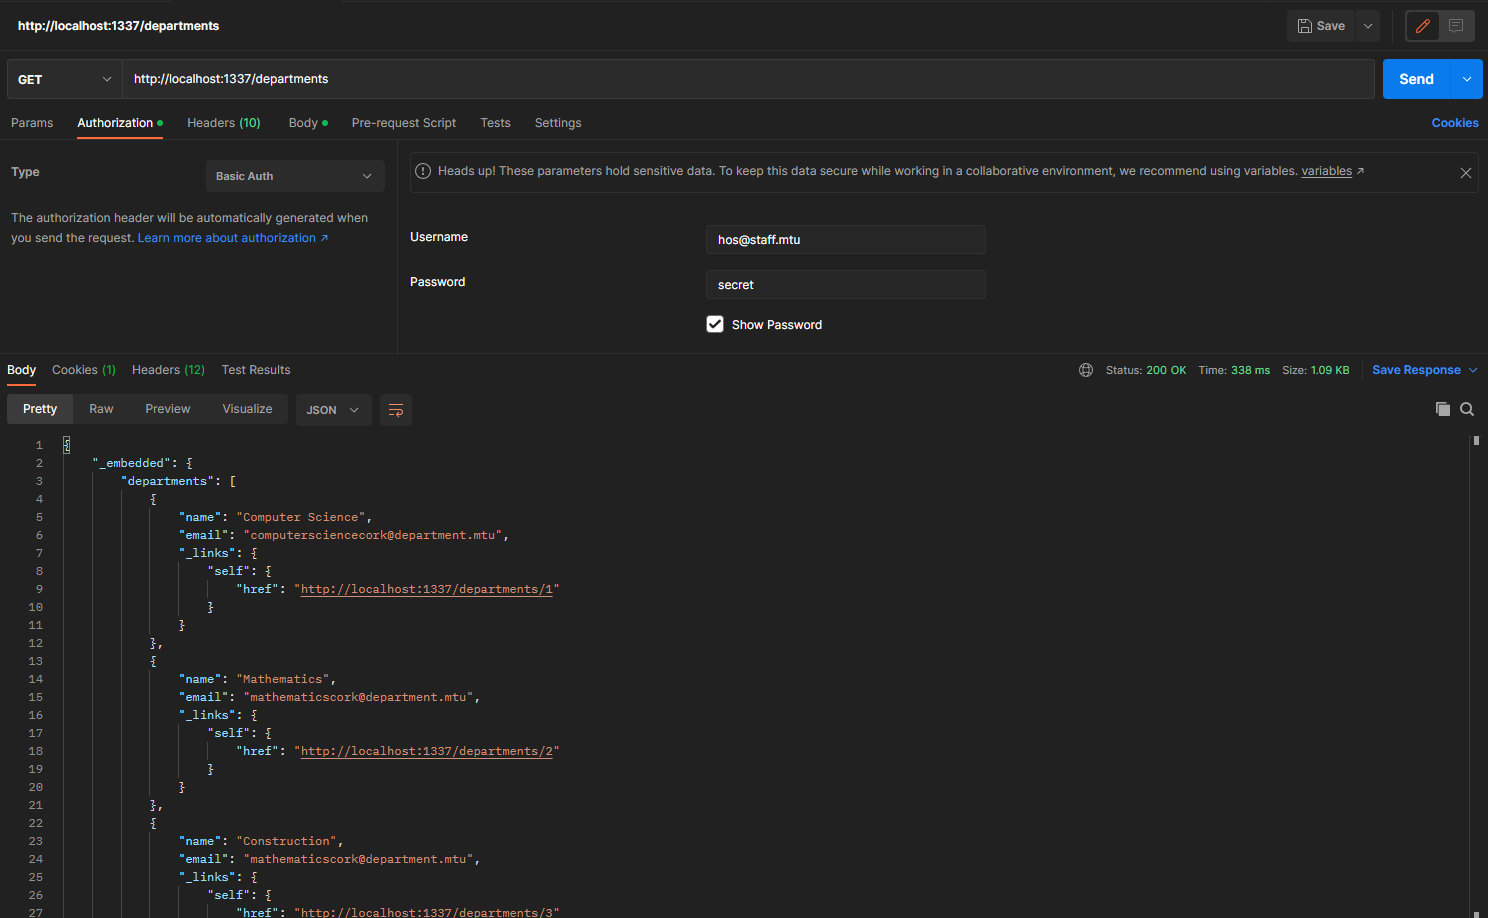Open the comments icon

(1456, 26)
